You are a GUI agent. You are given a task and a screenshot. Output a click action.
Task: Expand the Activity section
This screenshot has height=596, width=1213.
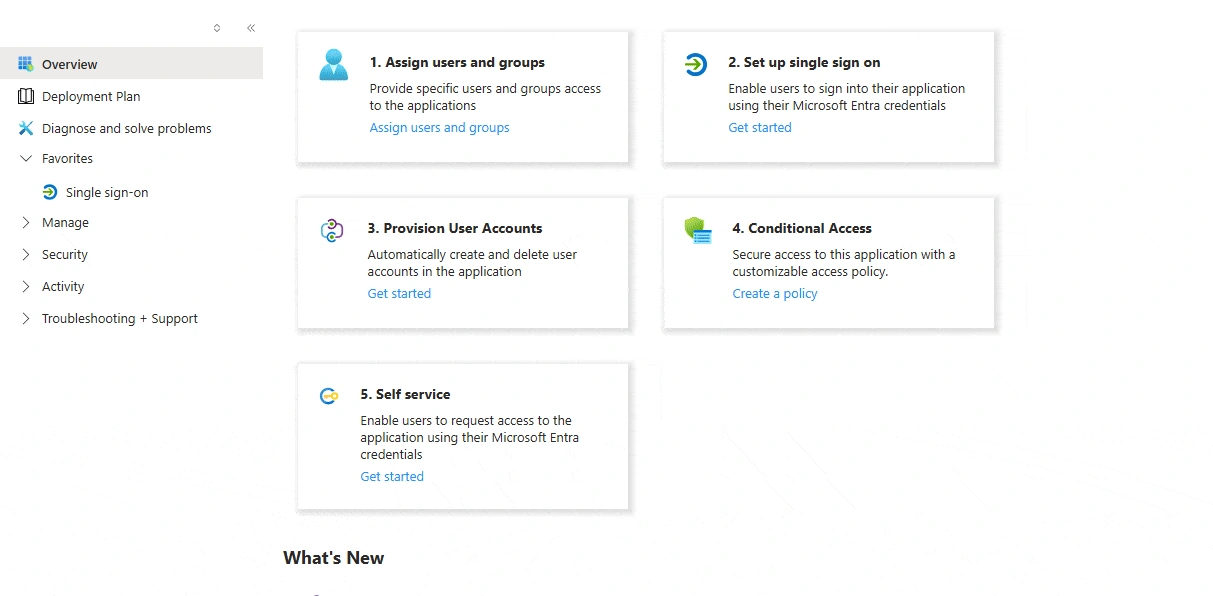24,286
